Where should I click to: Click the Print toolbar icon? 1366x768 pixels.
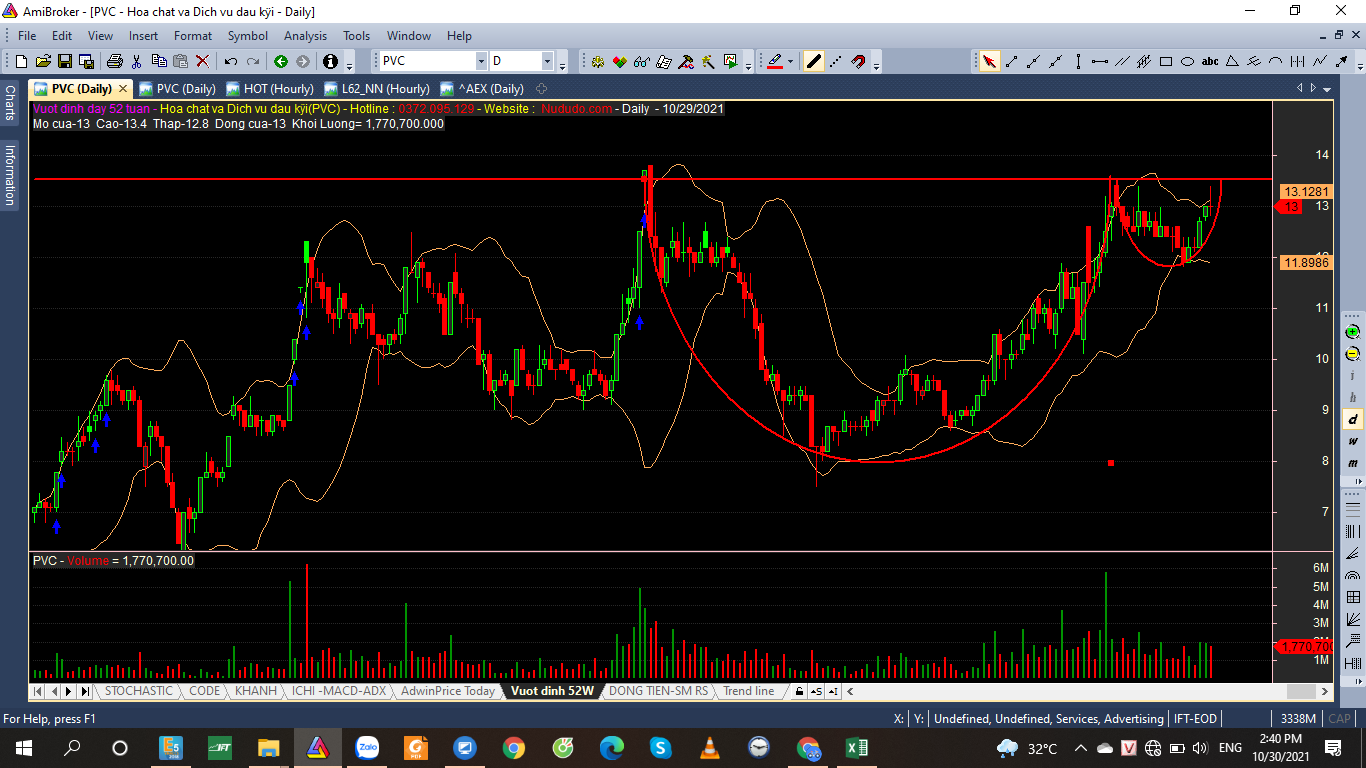(114, 61)
